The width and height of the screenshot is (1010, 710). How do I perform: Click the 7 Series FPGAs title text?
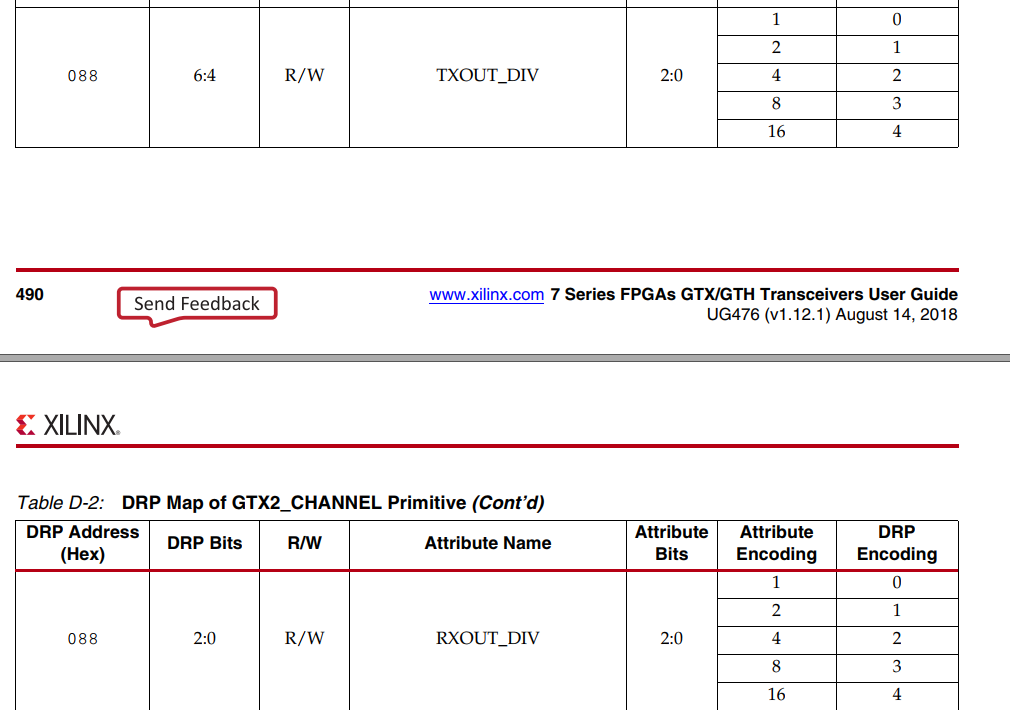point(753,294)
